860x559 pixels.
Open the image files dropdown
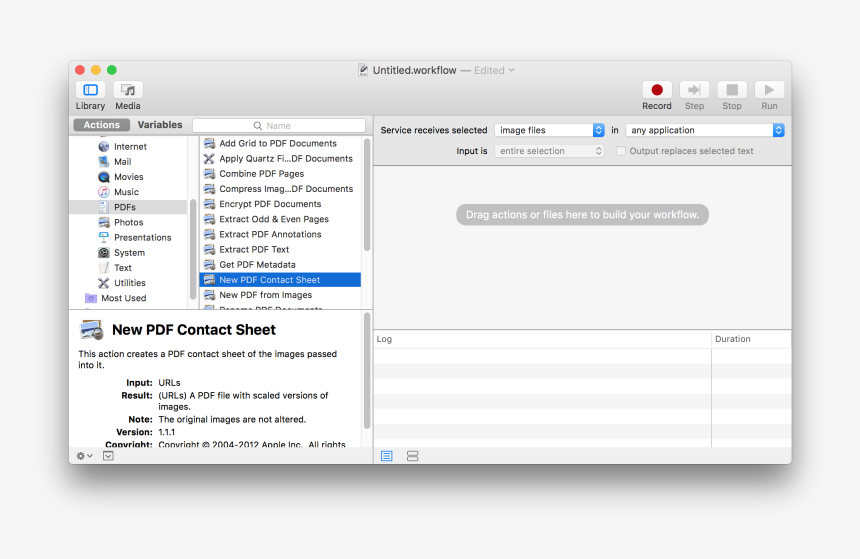[x=549, y=130]
